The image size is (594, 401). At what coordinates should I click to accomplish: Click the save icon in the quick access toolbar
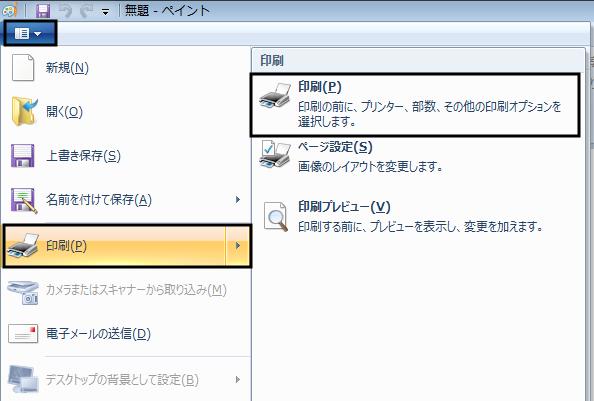click(43, 11)
